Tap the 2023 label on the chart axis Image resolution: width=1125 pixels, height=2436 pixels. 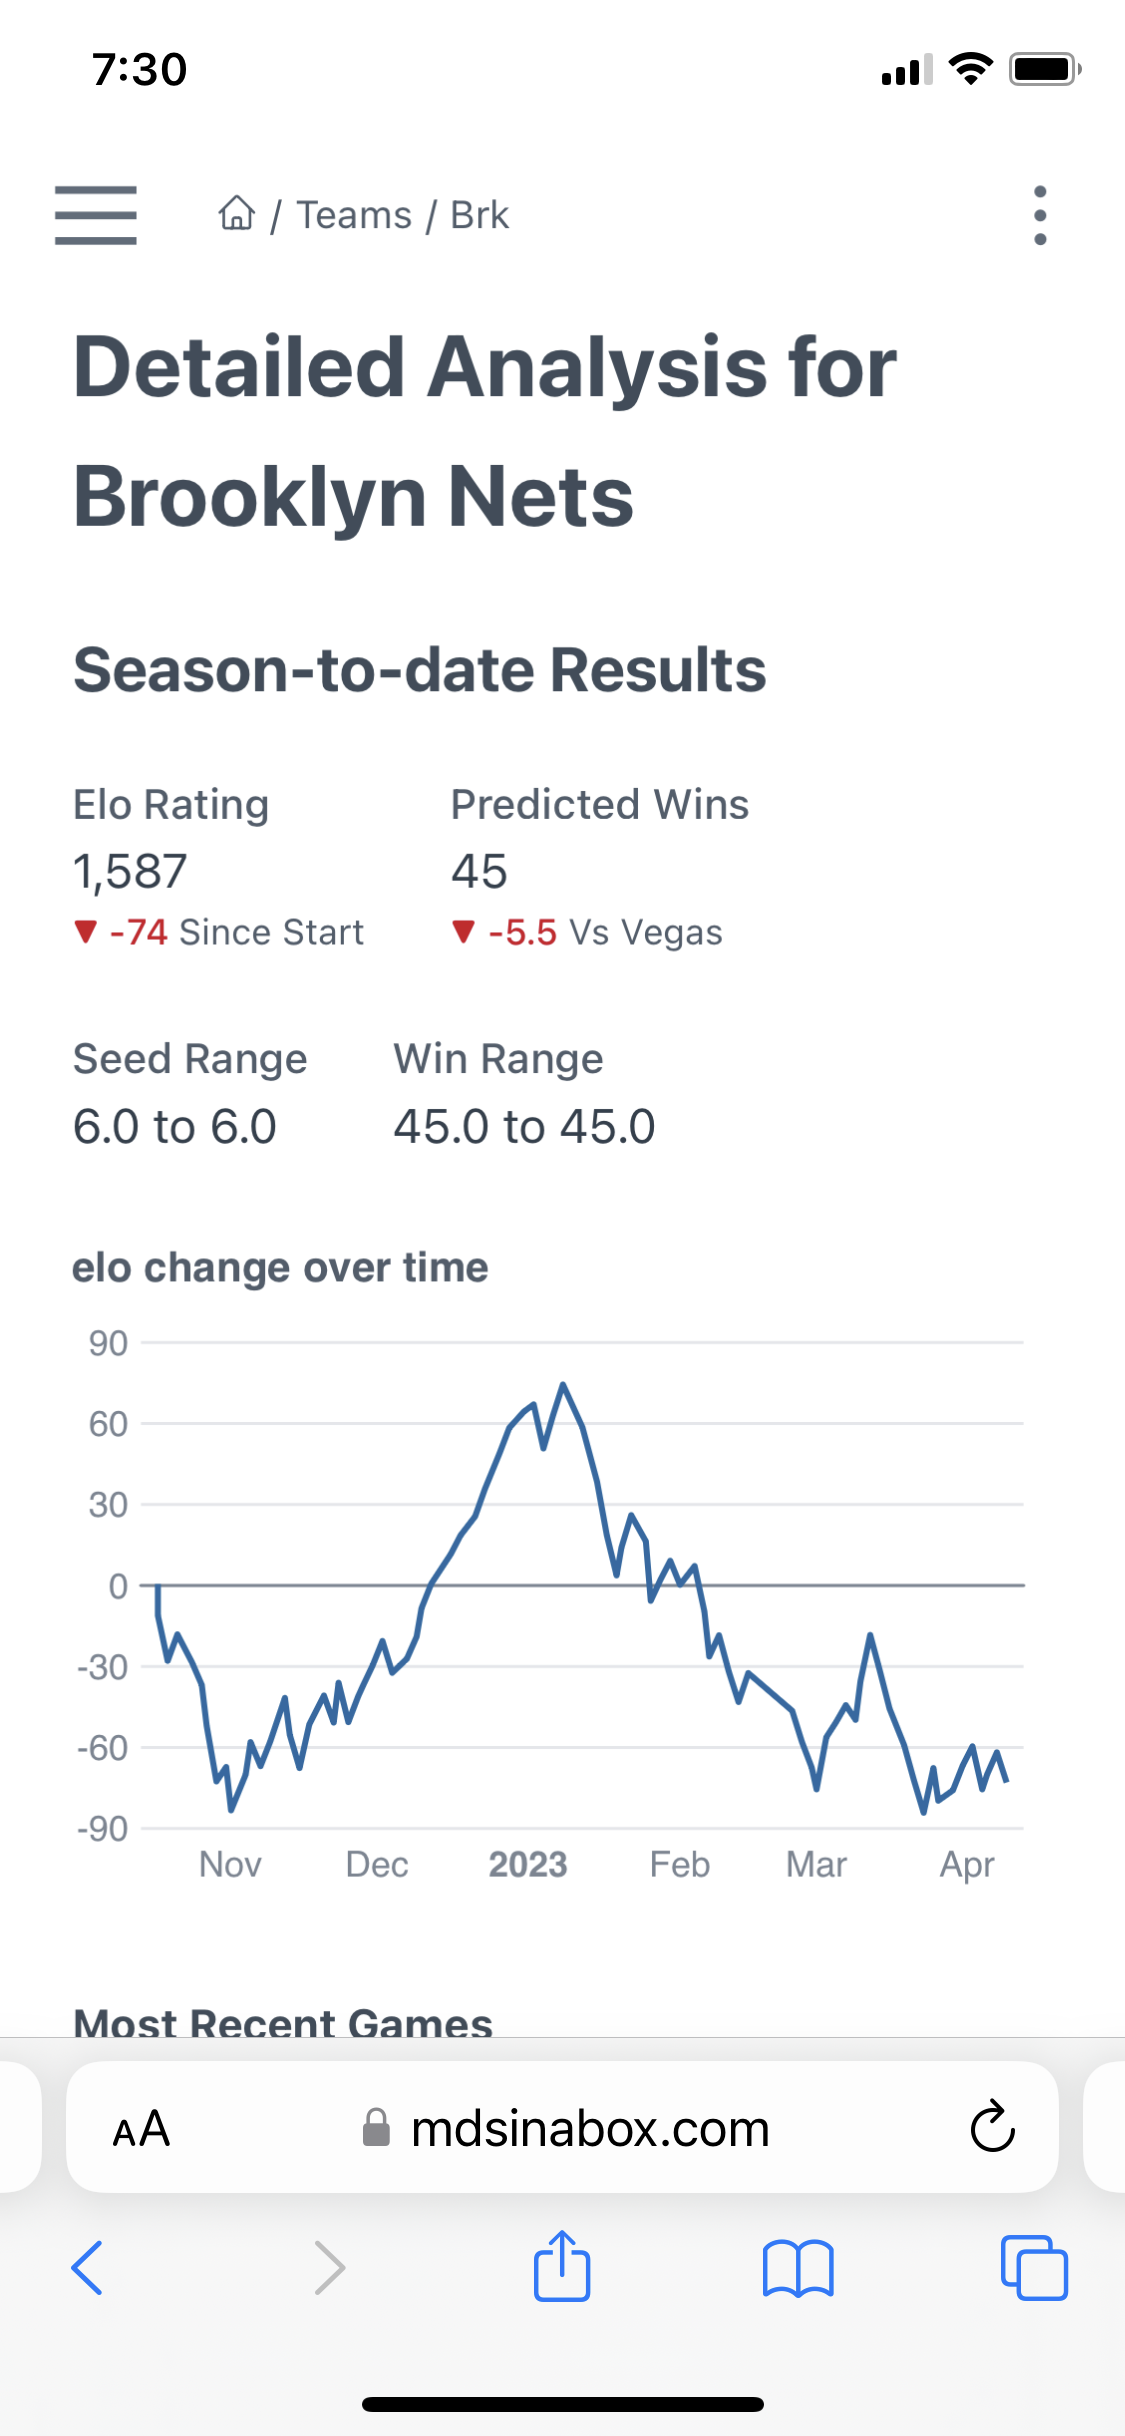point(527,1862)
